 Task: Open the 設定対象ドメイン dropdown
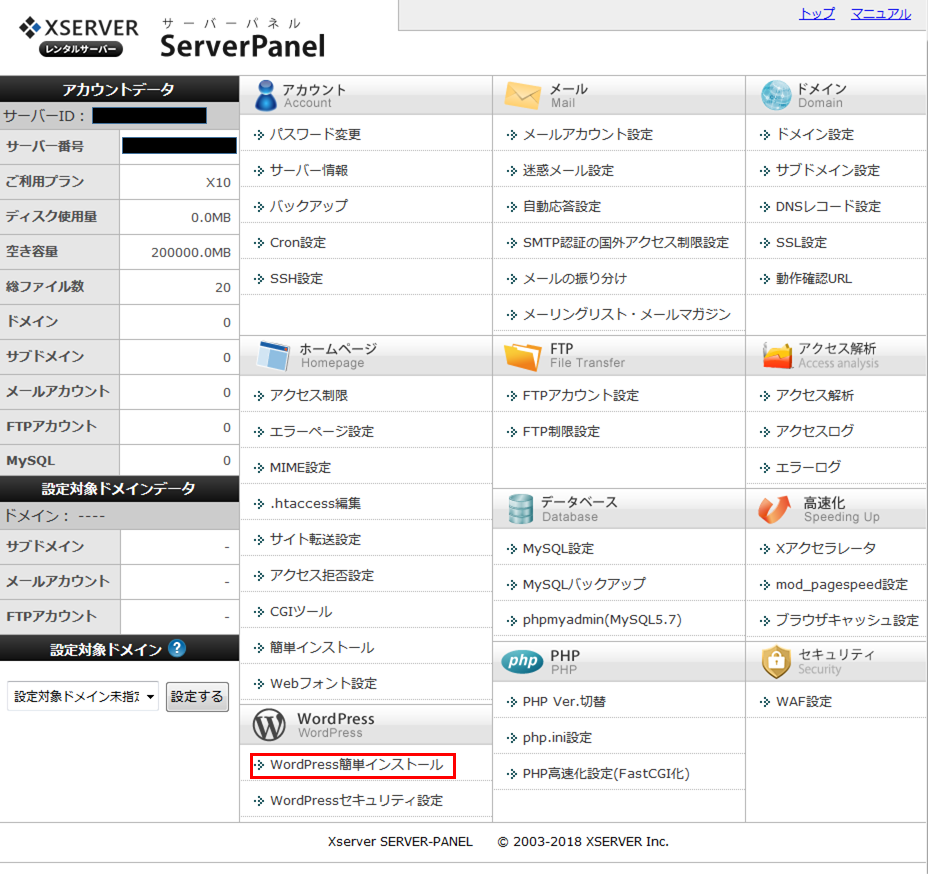pyautogui.click(x=83, y=696)
